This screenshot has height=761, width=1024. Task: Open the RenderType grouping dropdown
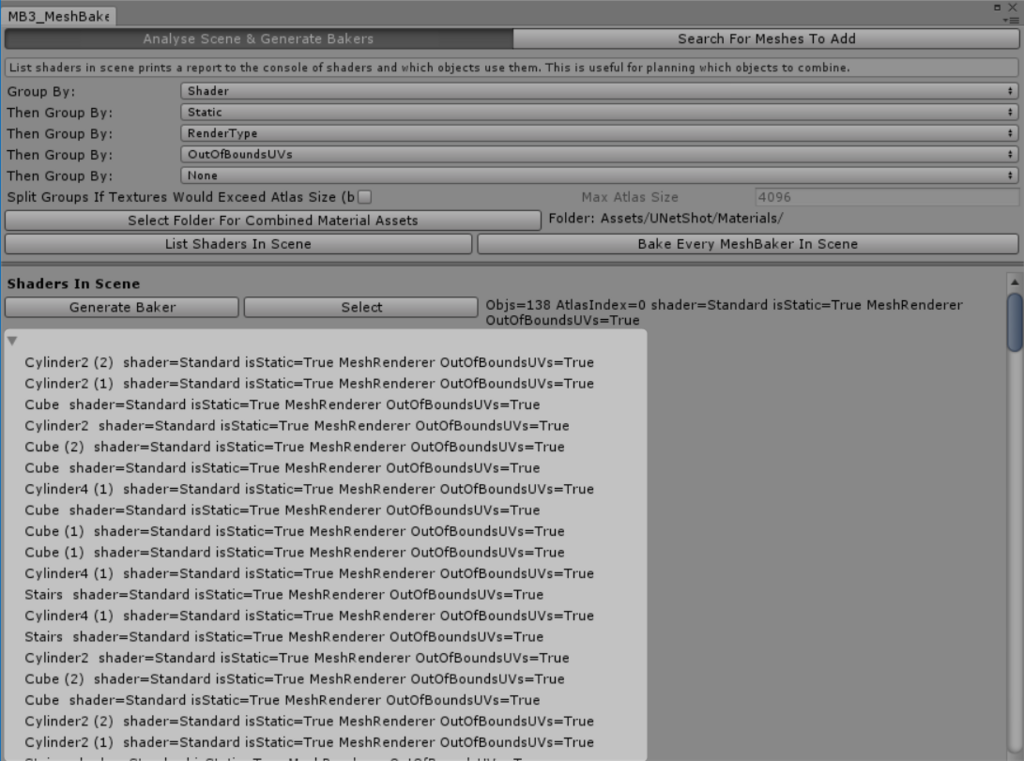(x=599, y=133)
